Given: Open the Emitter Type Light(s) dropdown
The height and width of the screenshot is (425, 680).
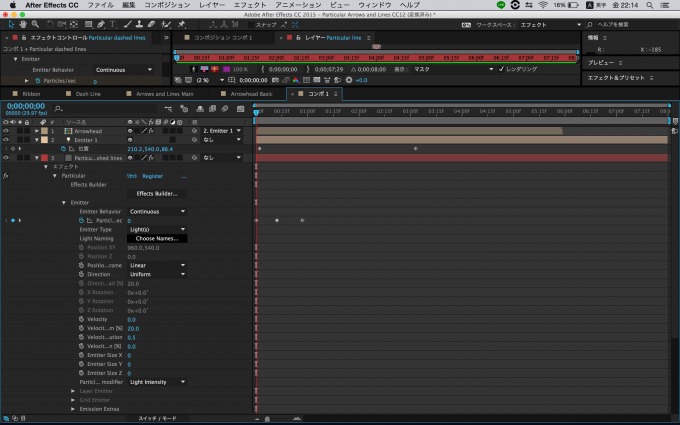Looking at the screenshot, I should coord(157,229).
